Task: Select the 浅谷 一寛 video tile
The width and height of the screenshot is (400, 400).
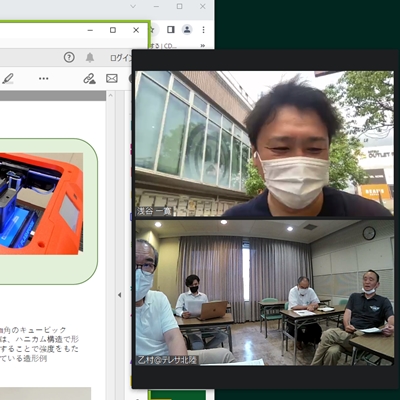Action: (x=264, y=144)
